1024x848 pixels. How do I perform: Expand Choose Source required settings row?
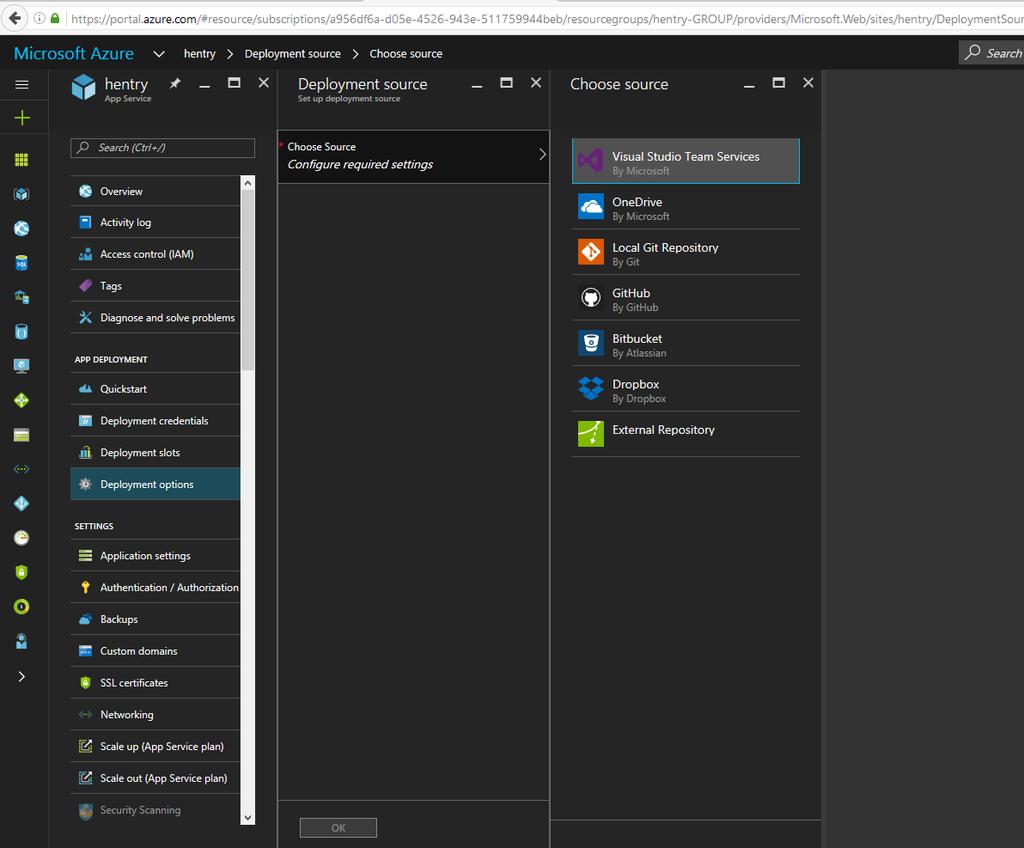[413, 156]
